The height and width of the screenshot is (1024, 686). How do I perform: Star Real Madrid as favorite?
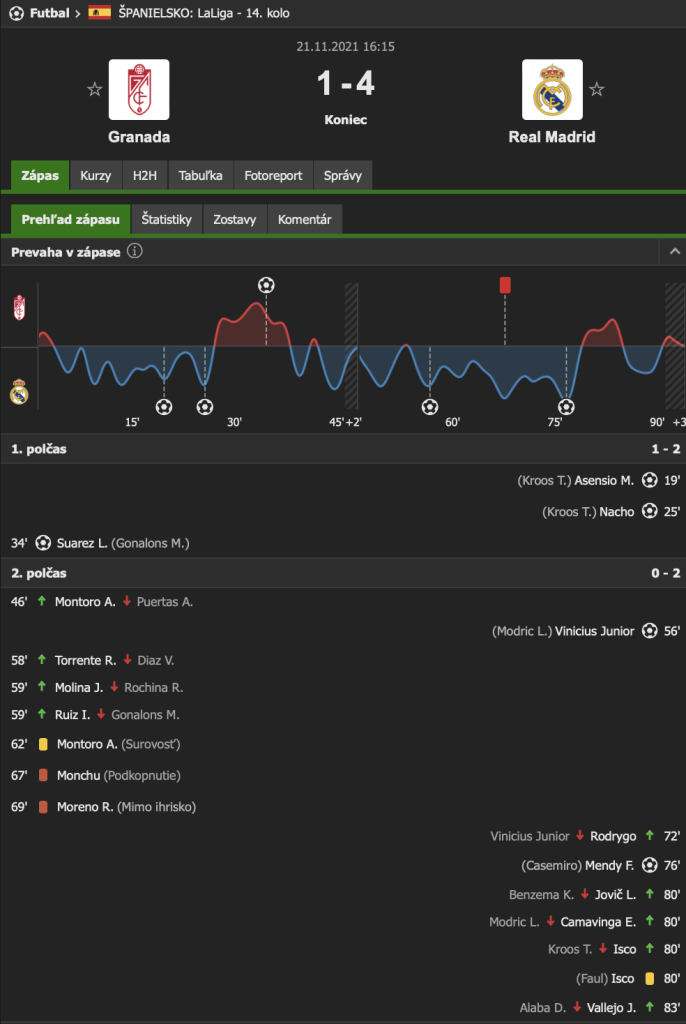point(597,89)
